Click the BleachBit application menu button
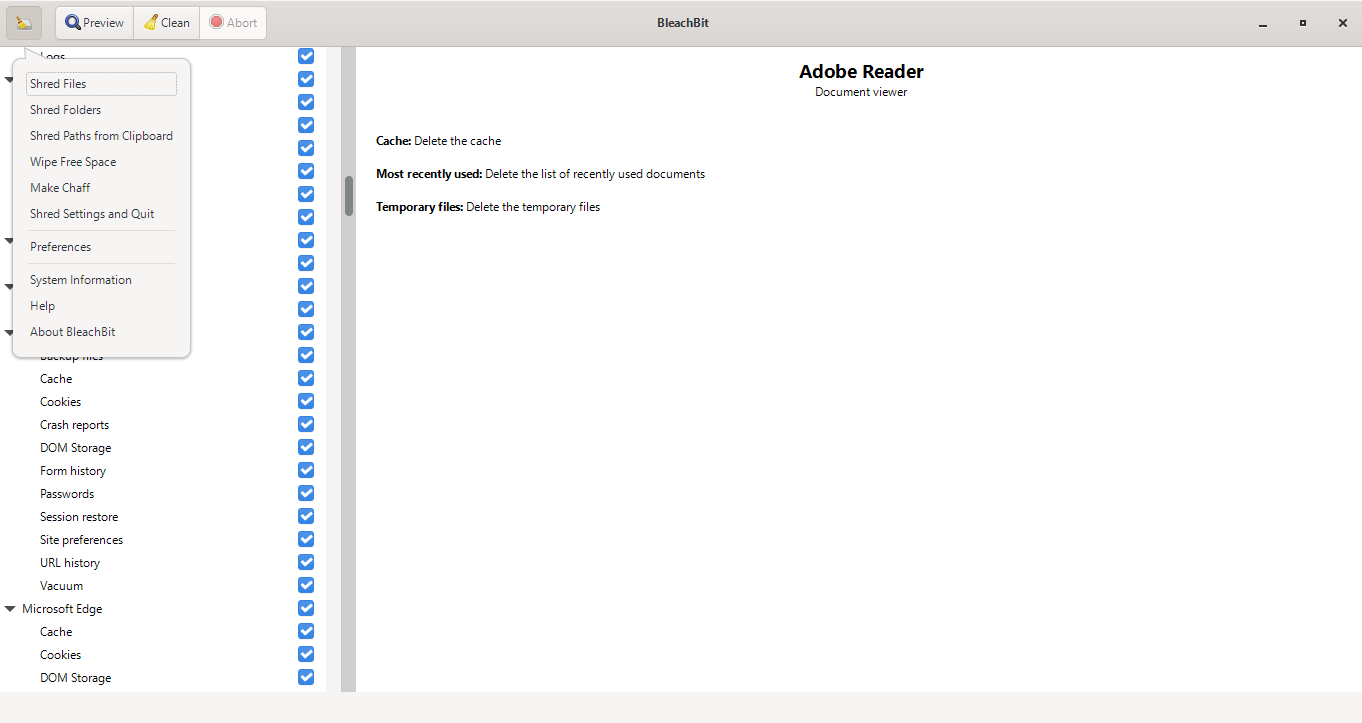 [x=24, y=23]
